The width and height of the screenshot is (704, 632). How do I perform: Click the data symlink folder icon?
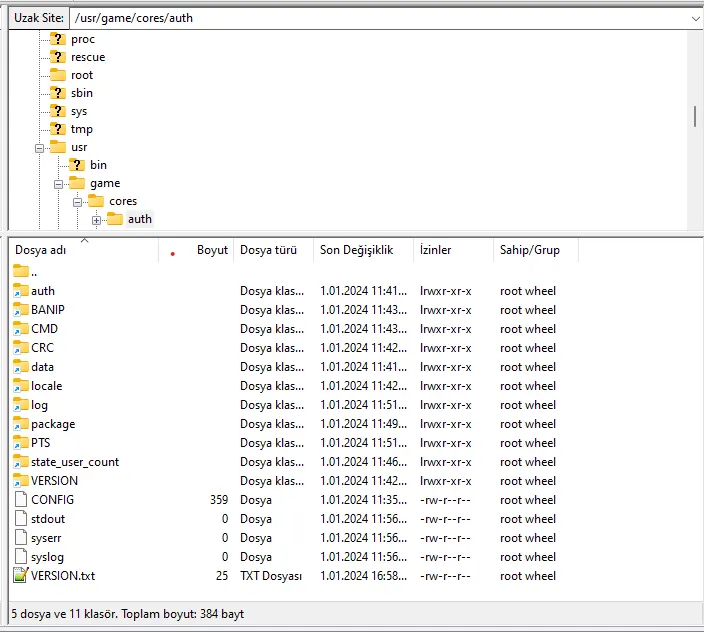(x=21, y=366)
